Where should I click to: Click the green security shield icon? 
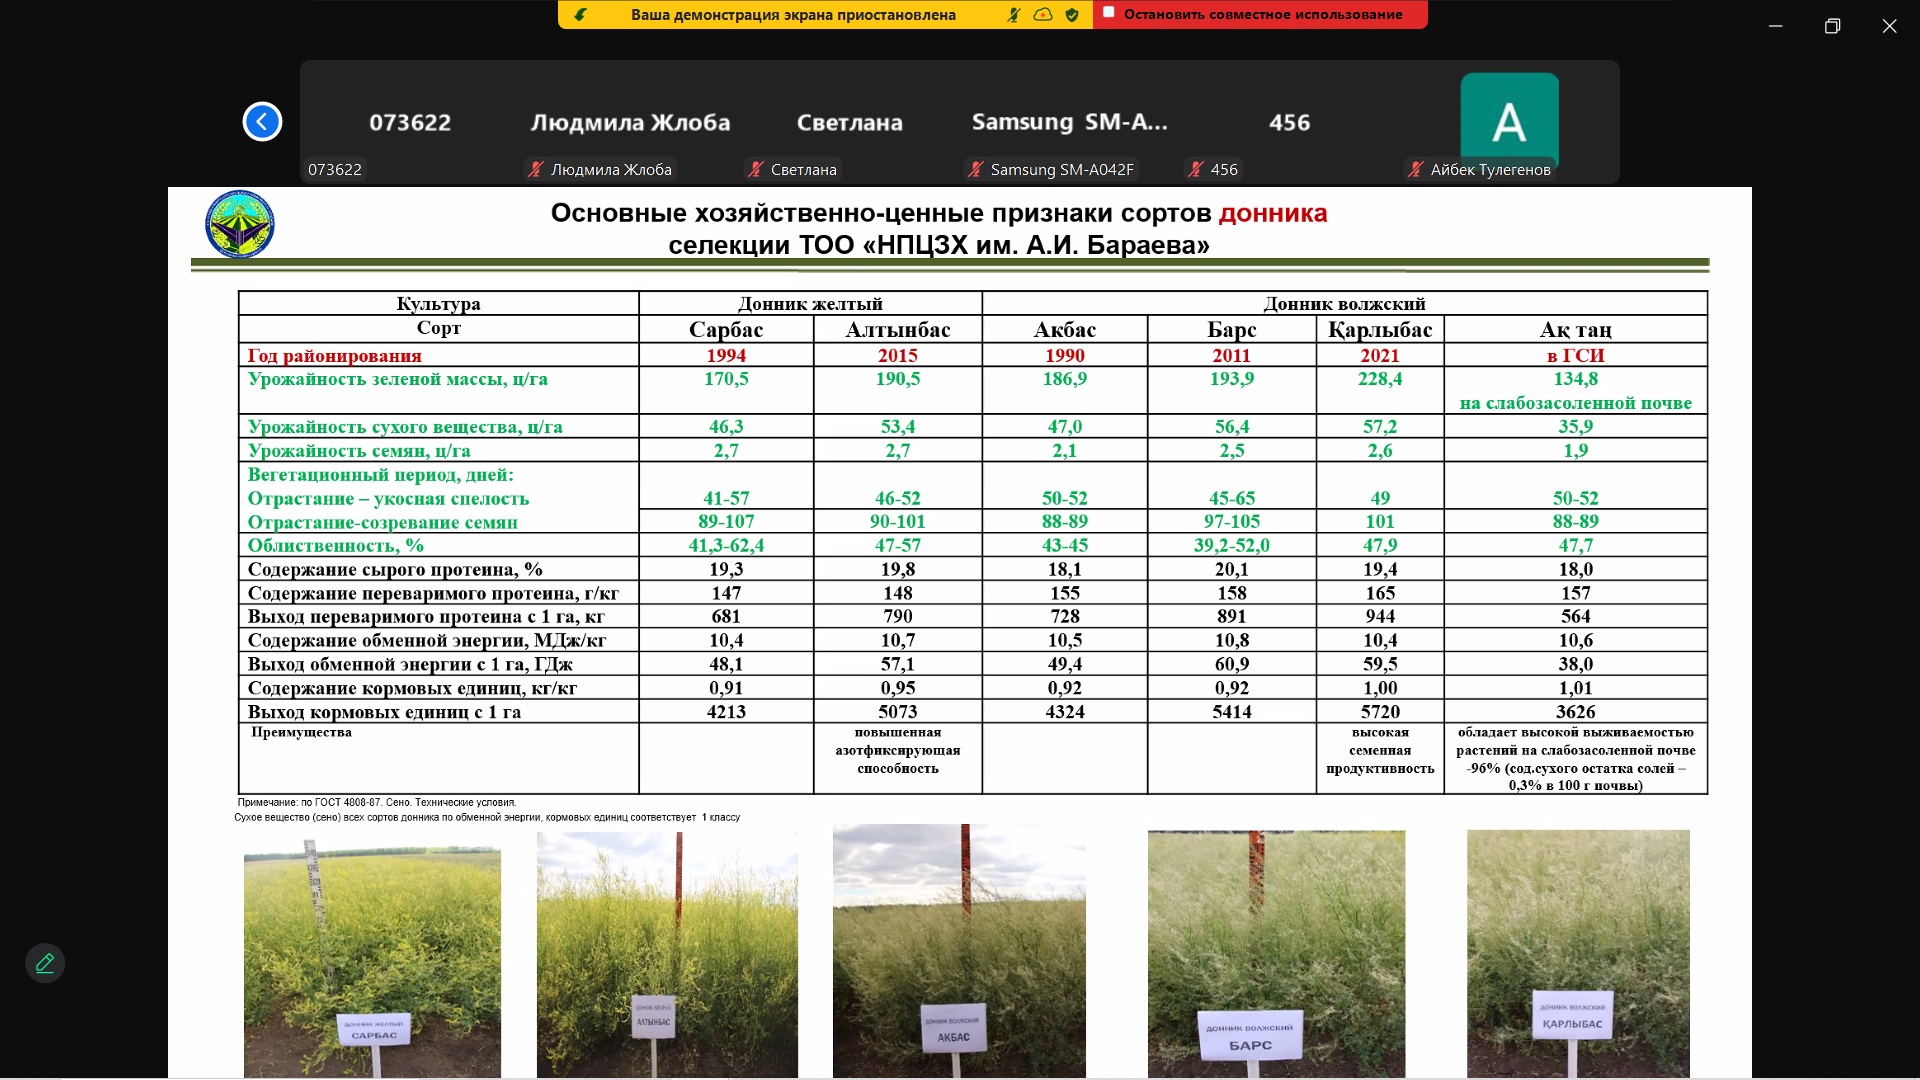1072,15
